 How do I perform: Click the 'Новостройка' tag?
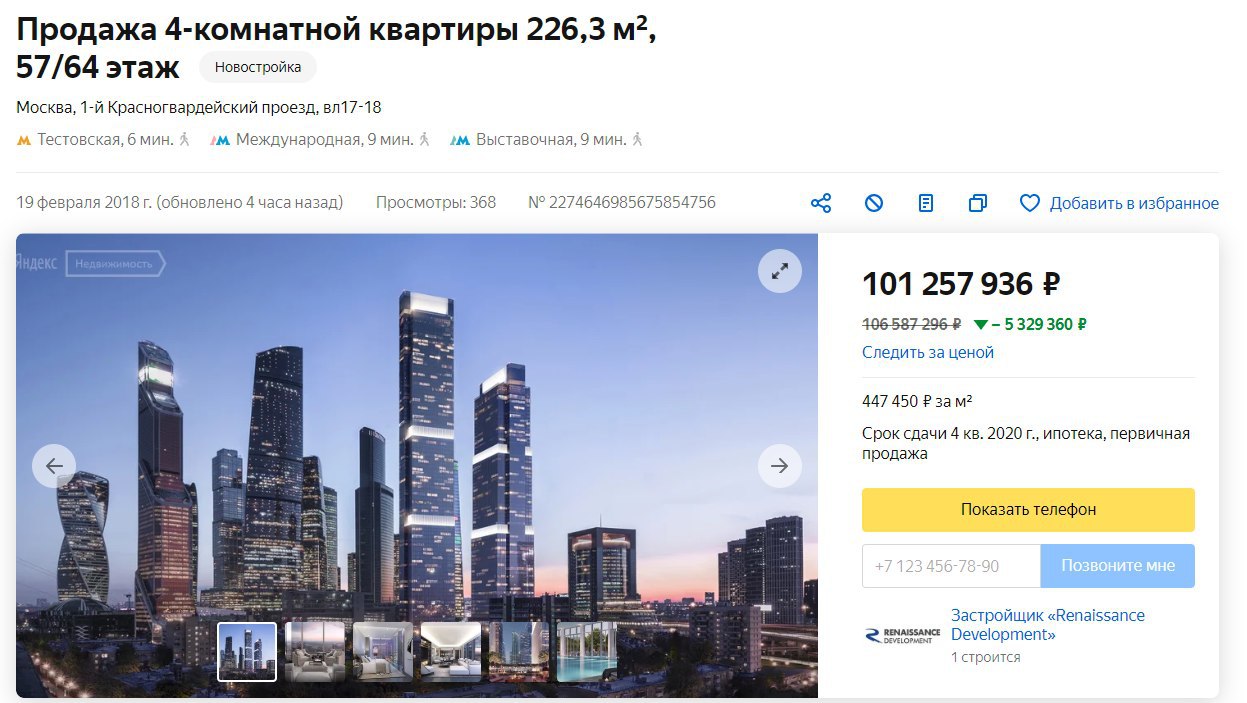258,67
